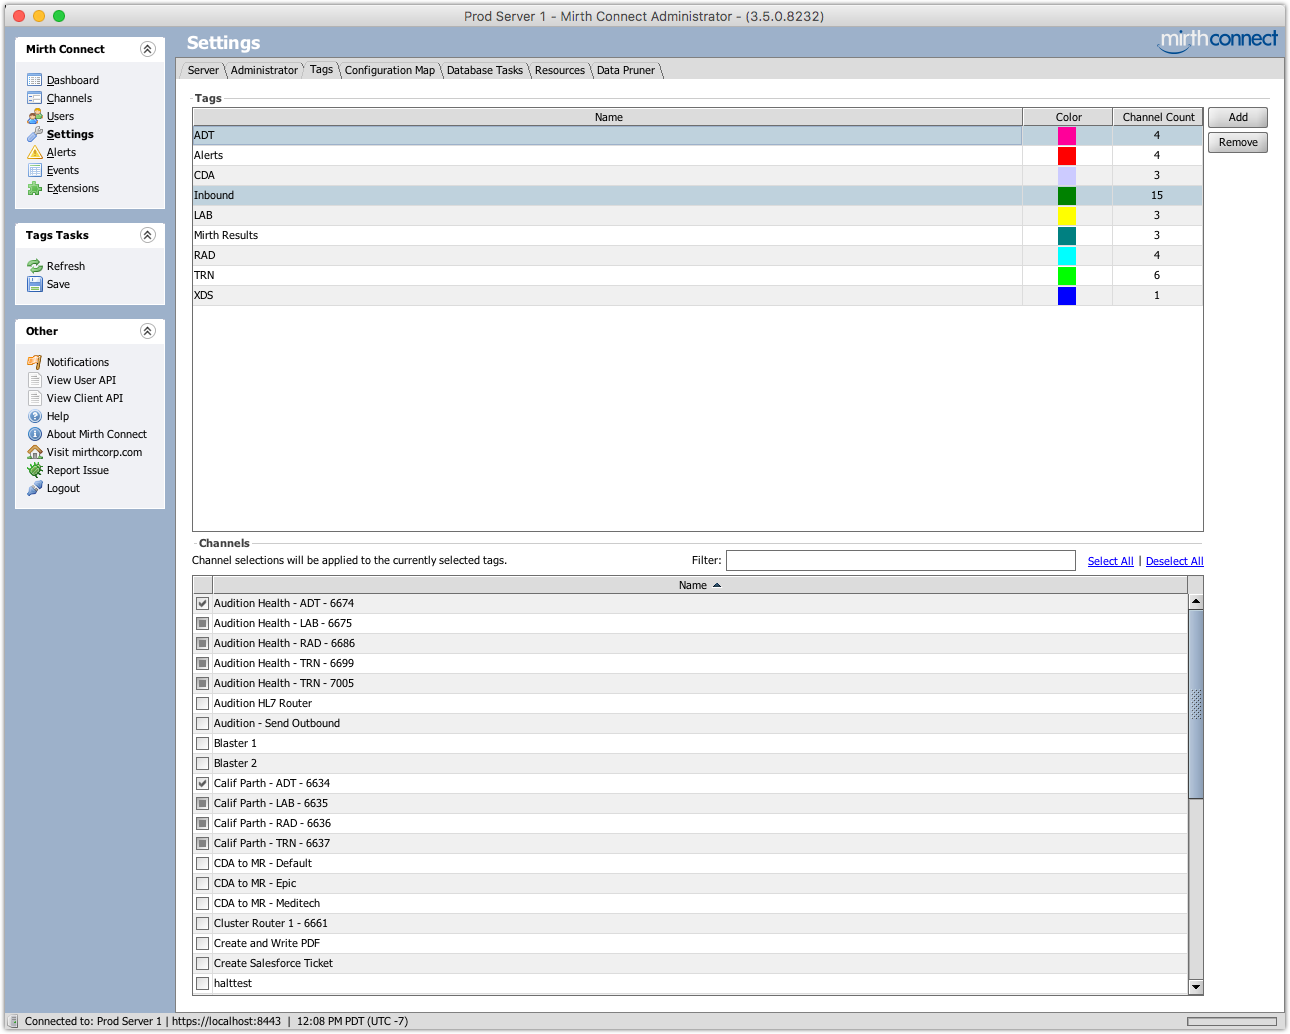The width and height of the screenshot is (1290, 1034).
Task: Check the Blaster 1 channel
Action: click(x=202, y=743)
